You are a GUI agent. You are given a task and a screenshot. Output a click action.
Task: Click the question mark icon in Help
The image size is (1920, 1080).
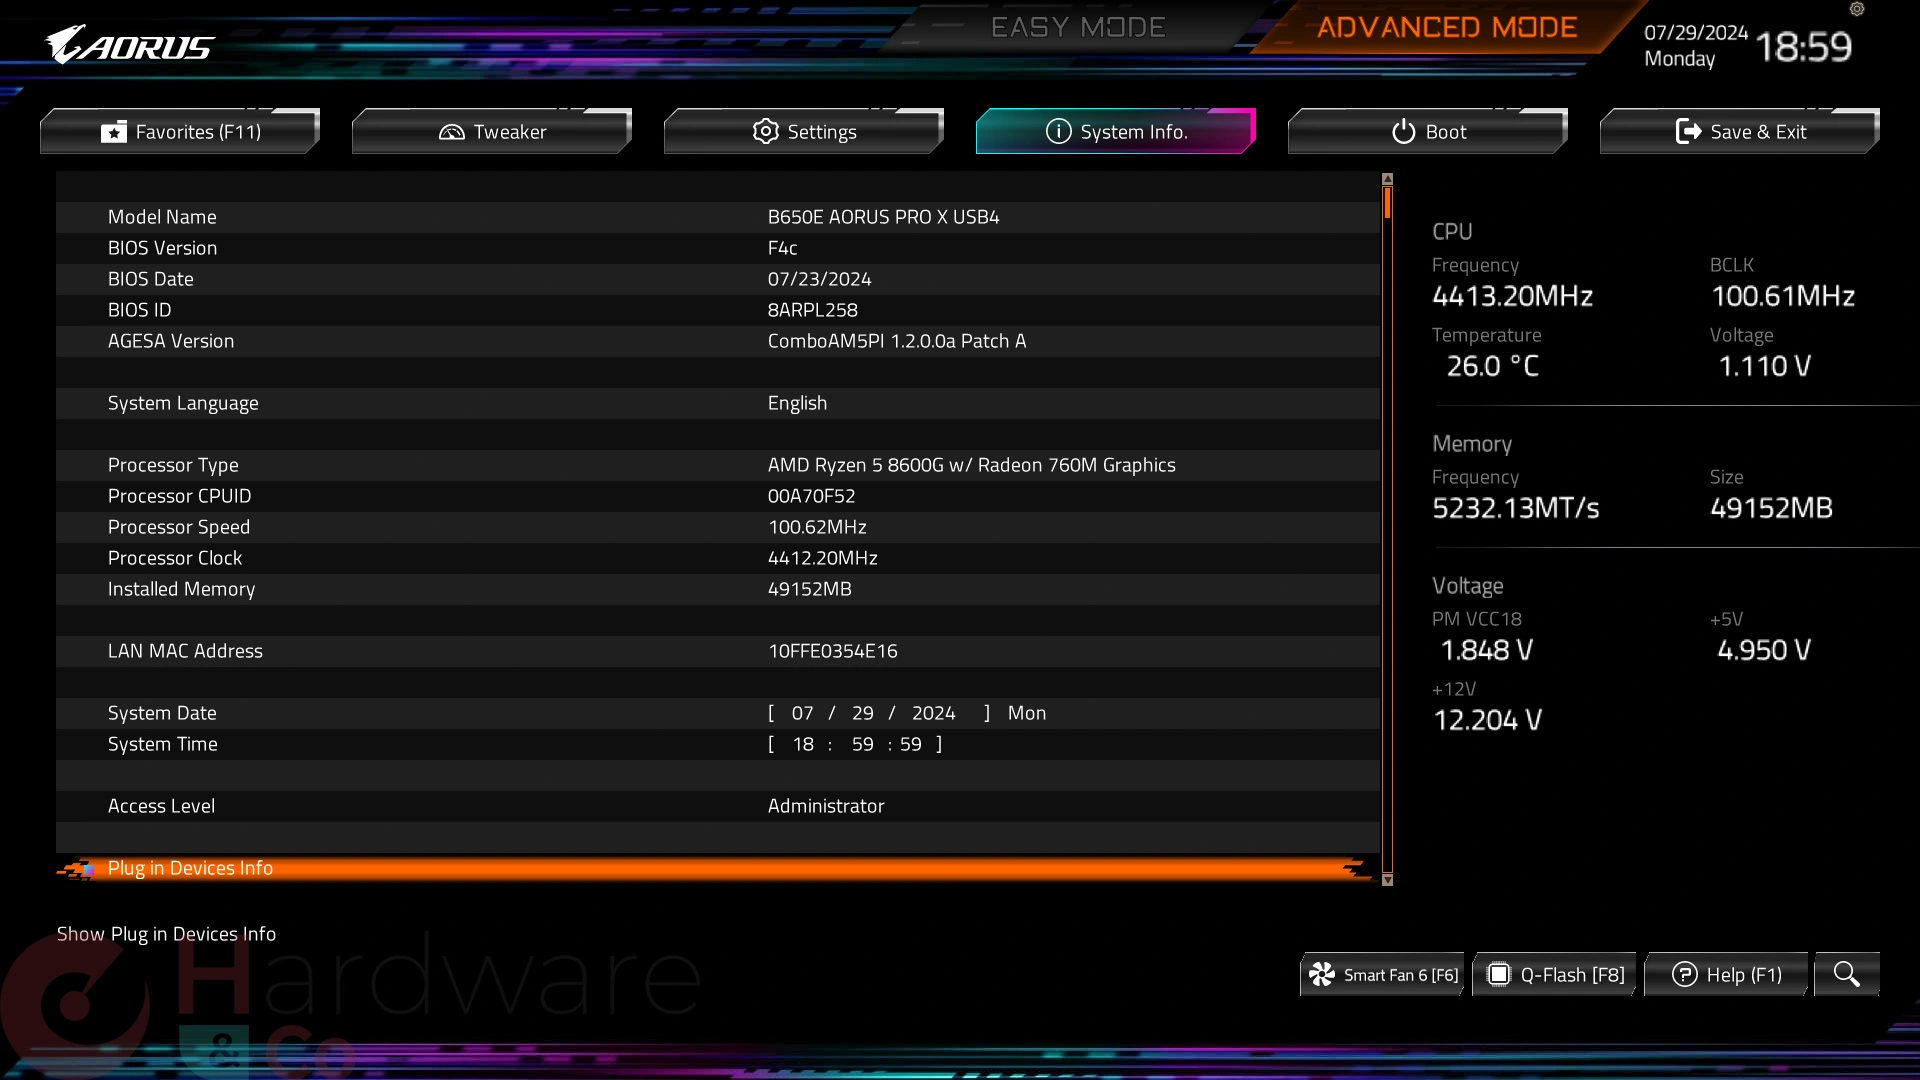tap(1685, 974)
